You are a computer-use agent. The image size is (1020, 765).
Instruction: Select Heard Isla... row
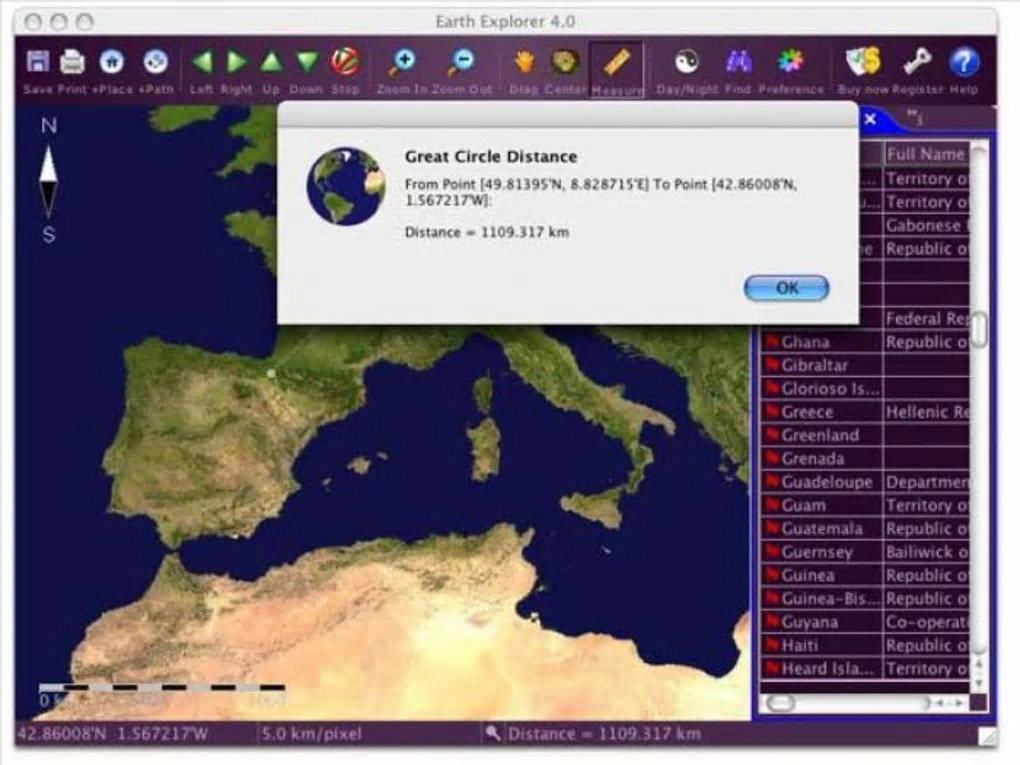pyautogui.click(x=822, y=669)
